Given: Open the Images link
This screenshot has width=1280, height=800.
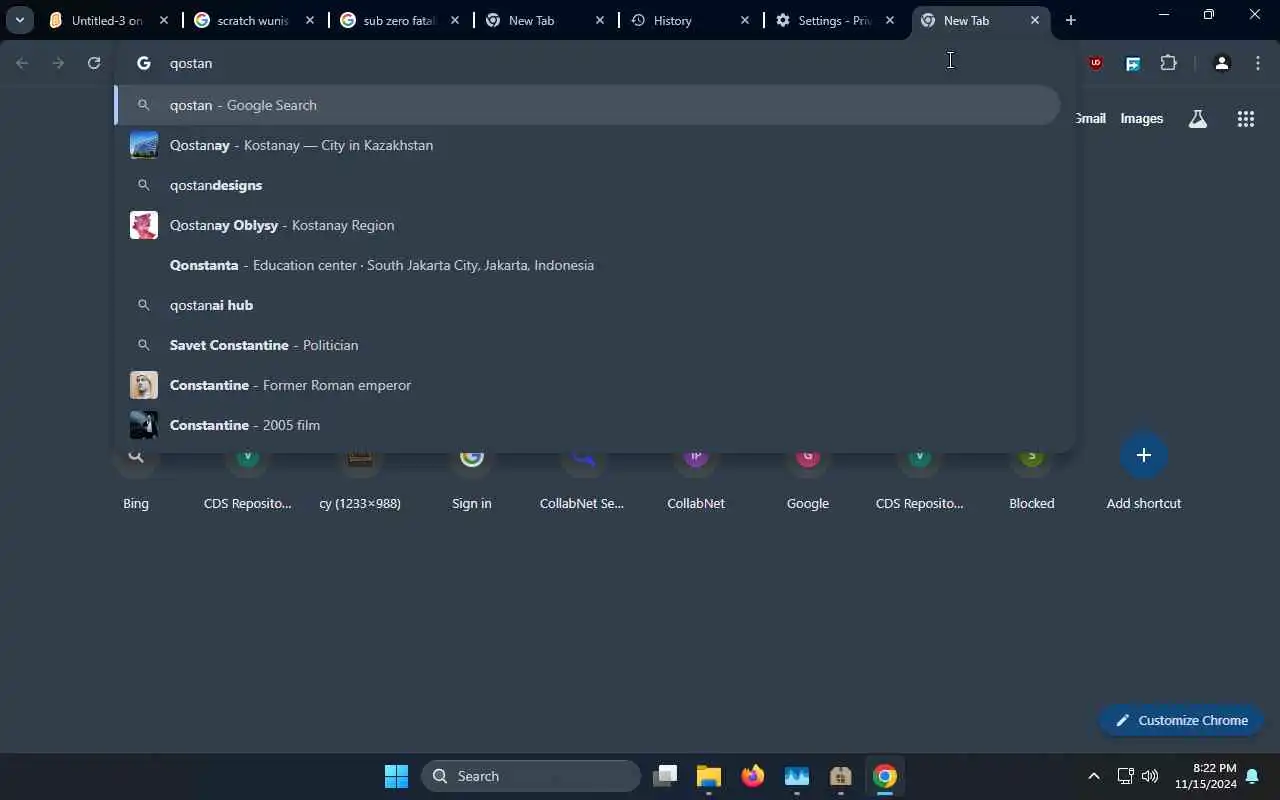Looking at the screenshot, I should coord(1142,118).
